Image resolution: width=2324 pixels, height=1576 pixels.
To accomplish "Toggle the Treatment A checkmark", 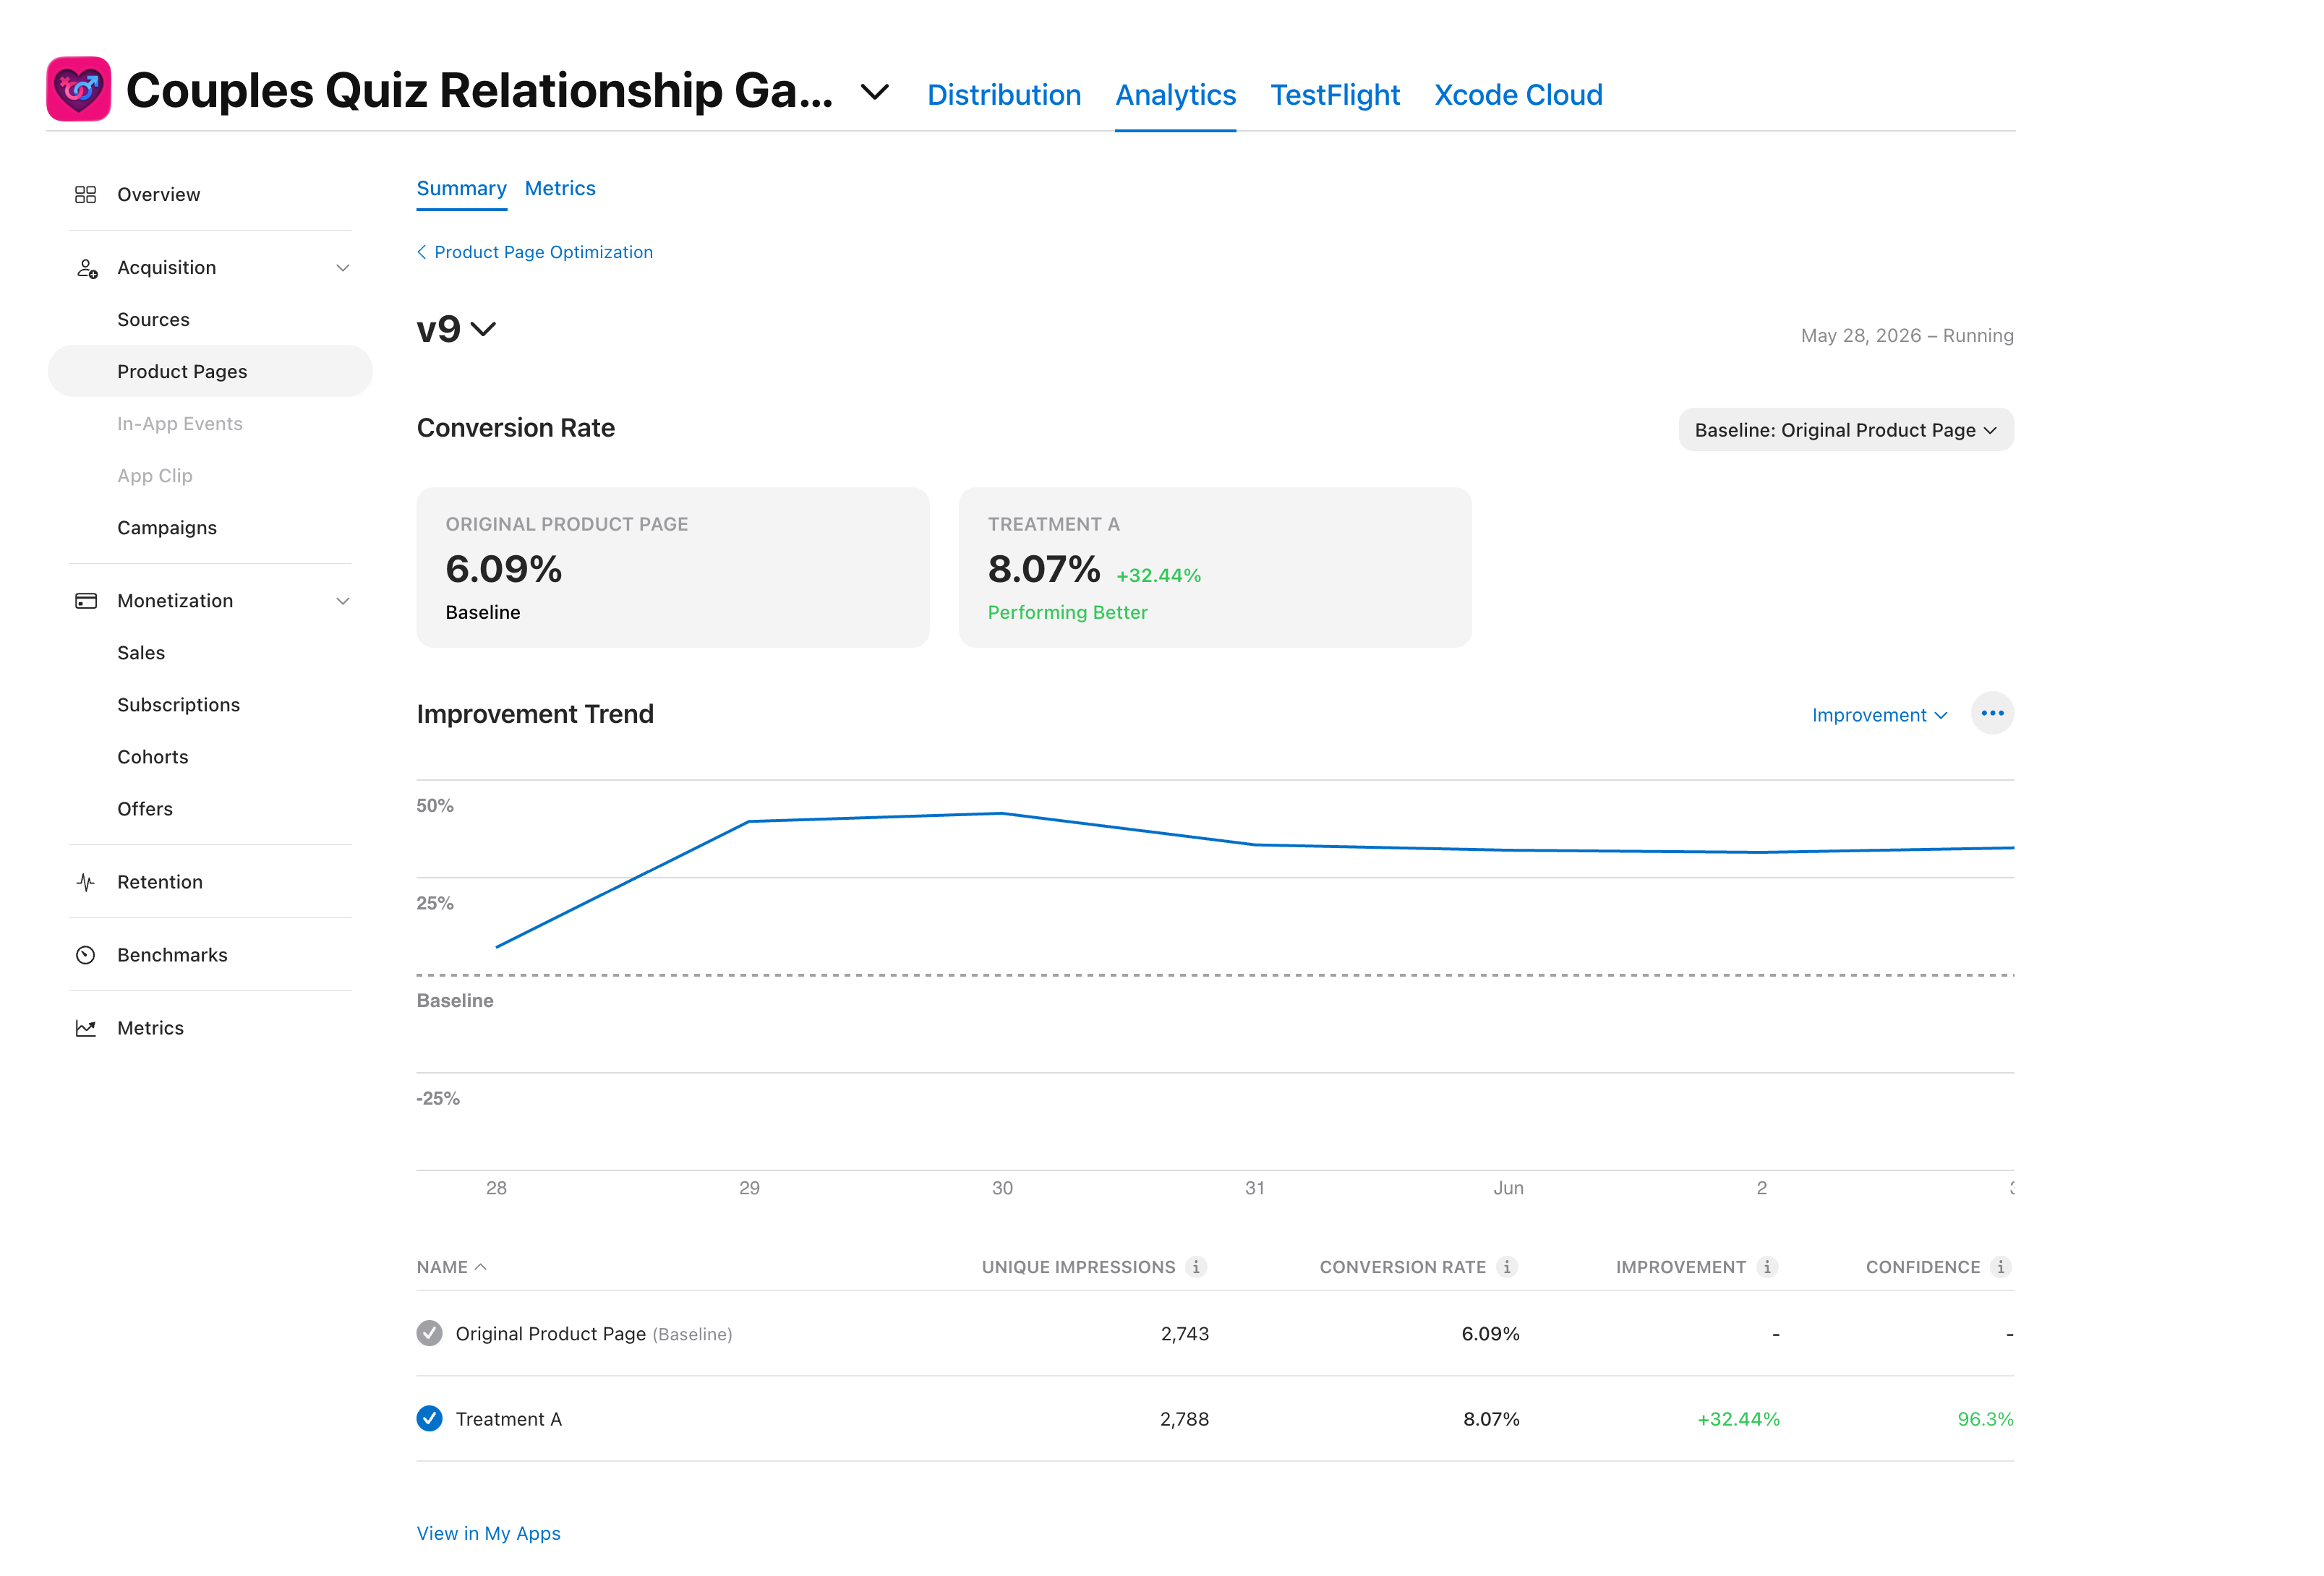I will pos(430,1419).
